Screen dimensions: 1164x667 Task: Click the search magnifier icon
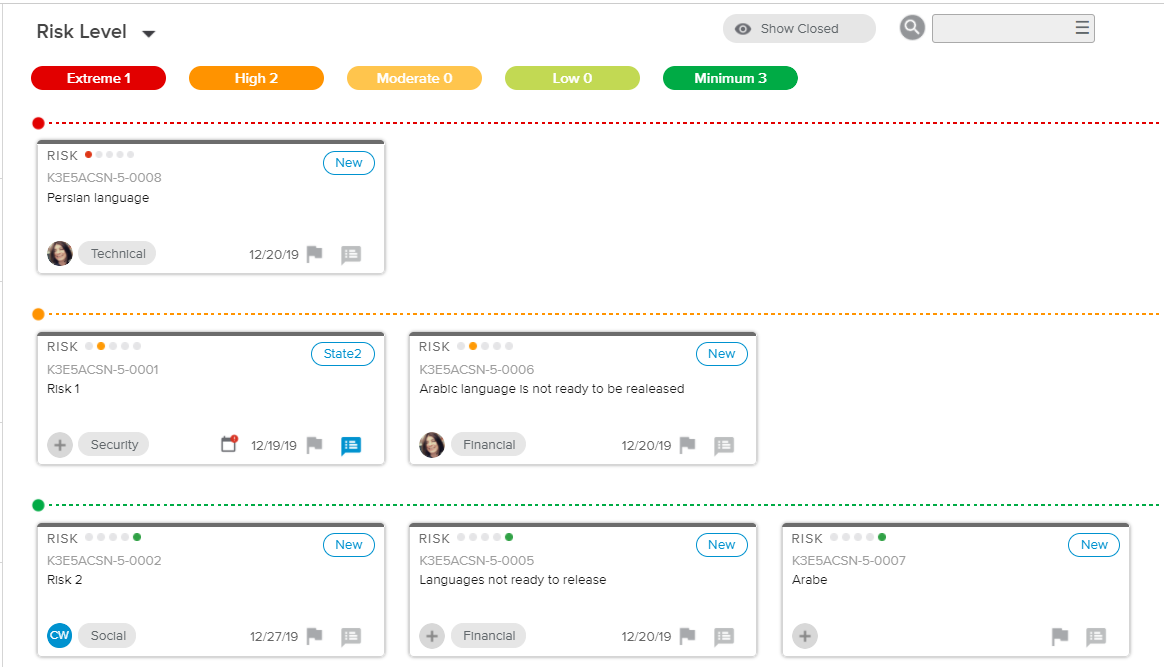[911, 28]
